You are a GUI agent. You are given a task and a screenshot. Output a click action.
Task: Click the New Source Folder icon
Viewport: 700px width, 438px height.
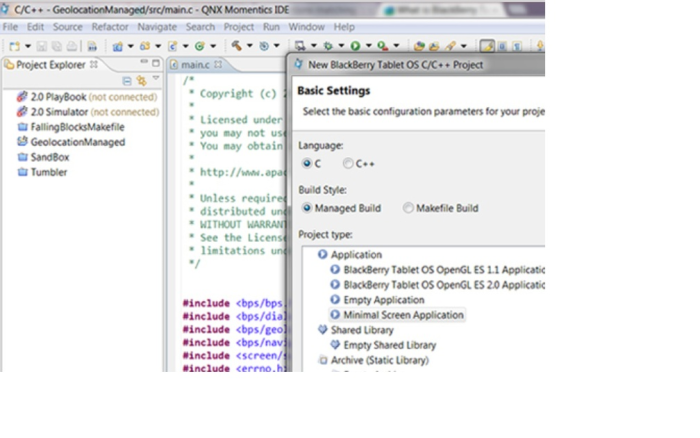pos(145,46)
